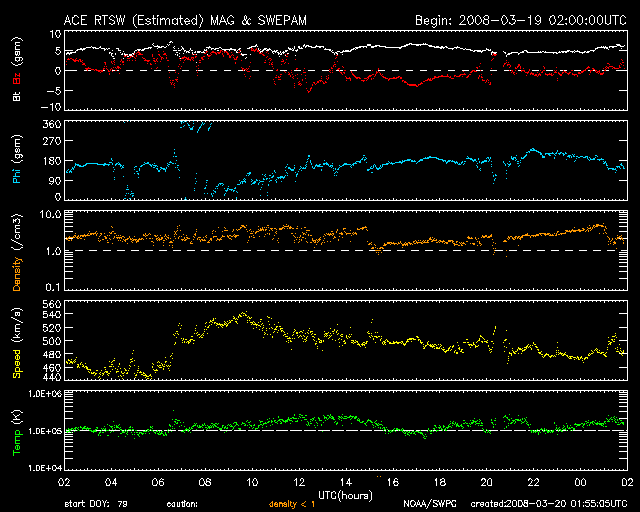The width and height of the screenshot is (640, 512).
Task: Click the 'start DOY: 79' footer text
Action: (96, 504)
